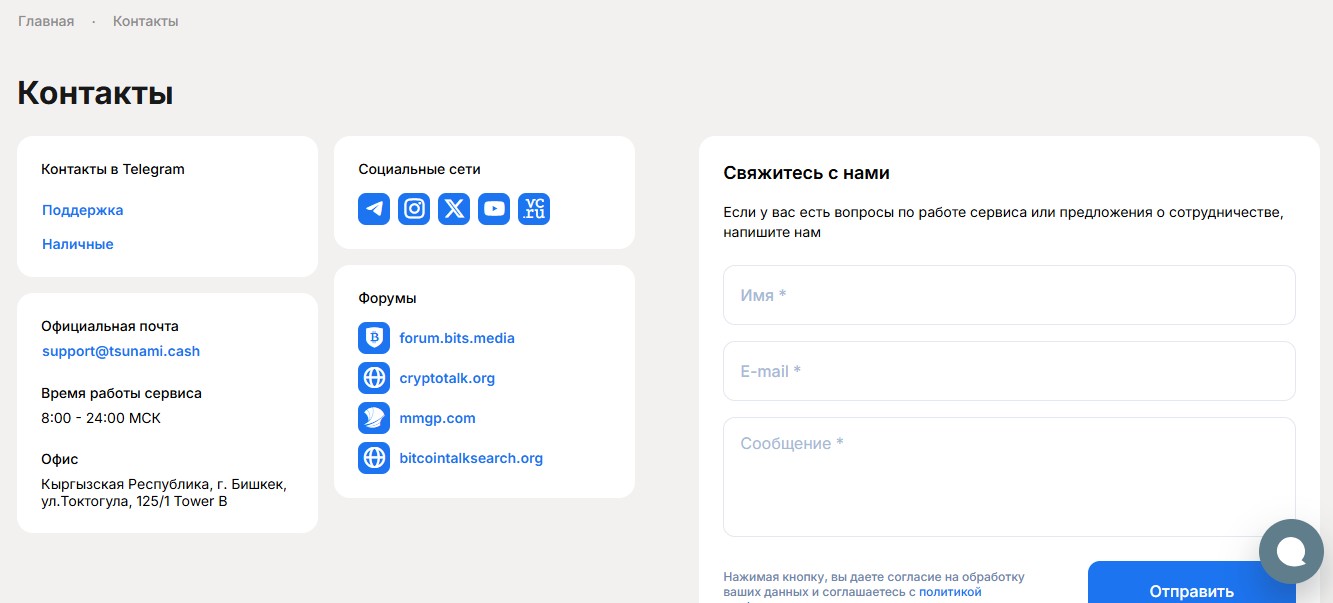The width and height of the screenshot is (1333, 603).
Task: Focus the Имя input field
Action: pyautogui.click(x=1009, y=295)
